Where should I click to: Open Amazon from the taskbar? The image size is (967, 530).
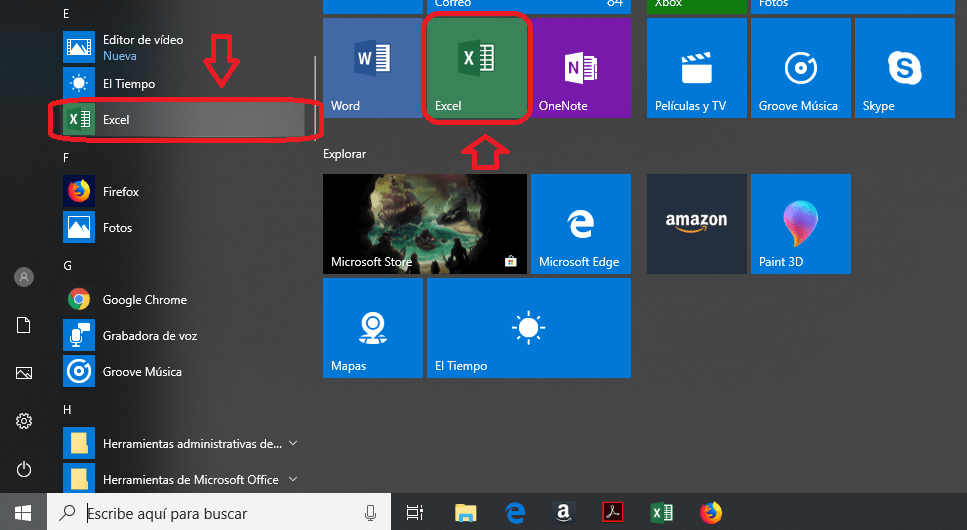click(563, 512)
